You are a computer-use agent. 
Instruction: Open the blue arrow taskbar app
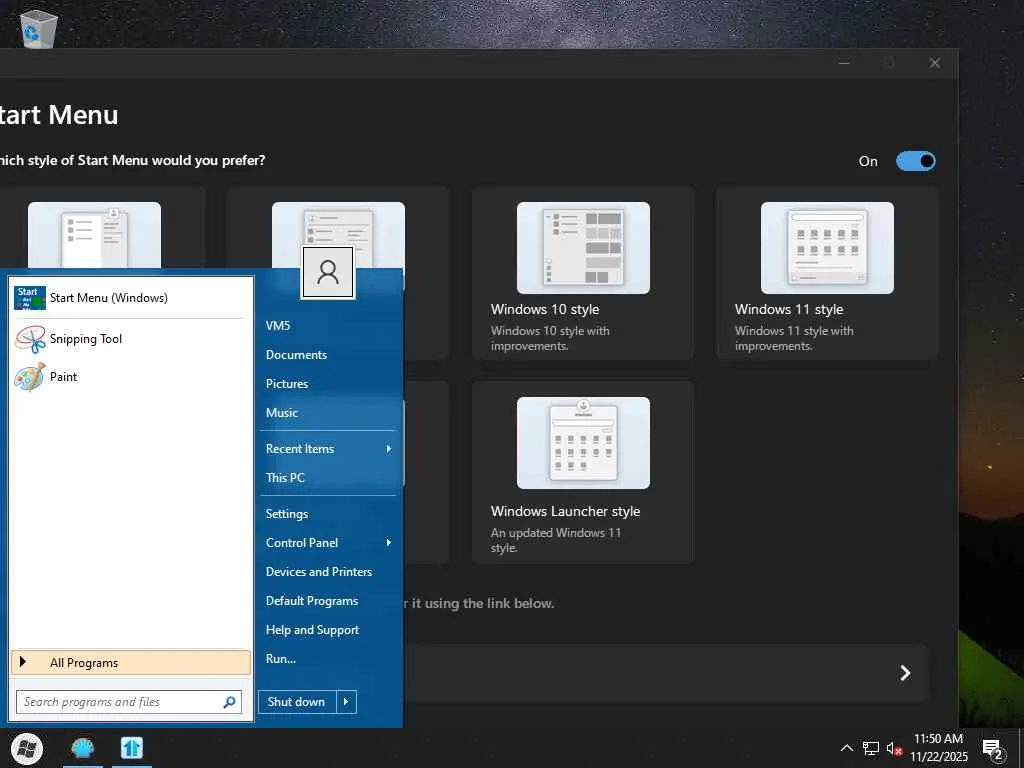[132, 748]
